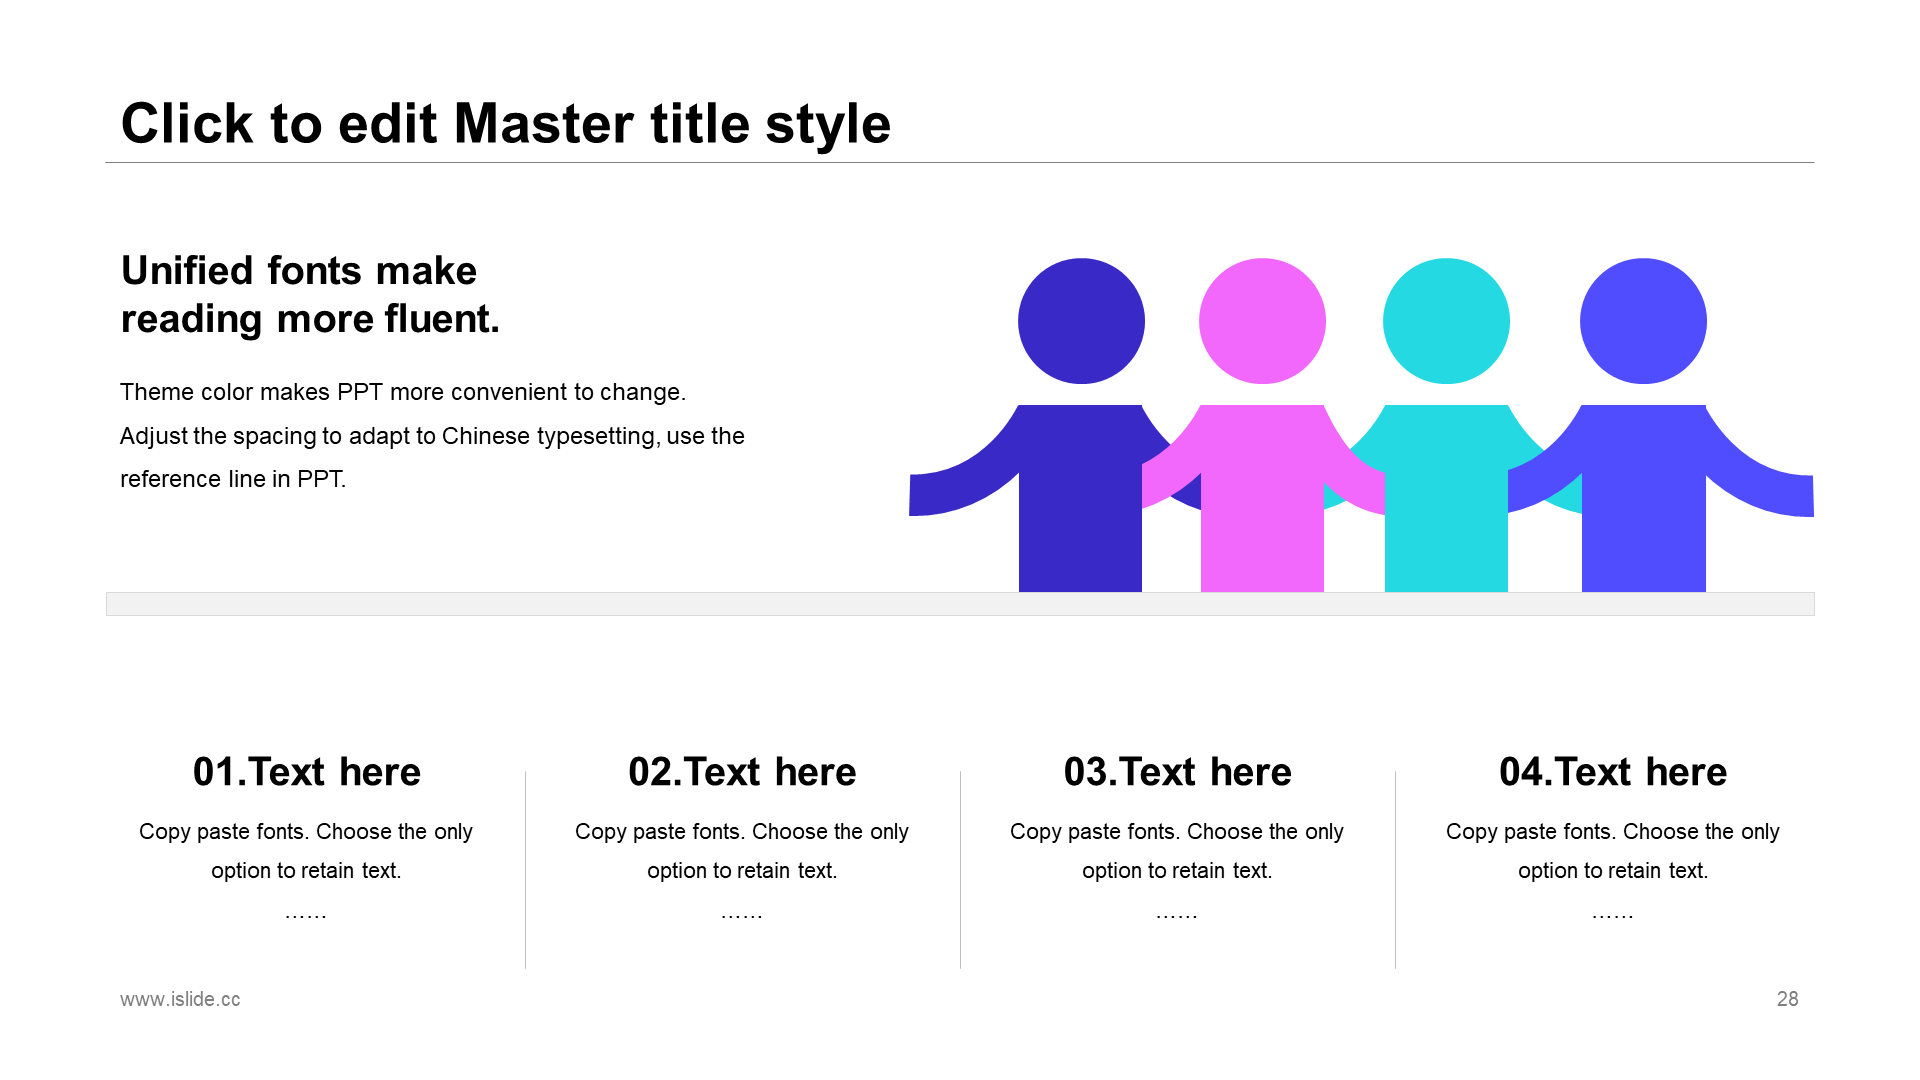Click the 'Theme color makes PPT' paragraph

[432, 435]
